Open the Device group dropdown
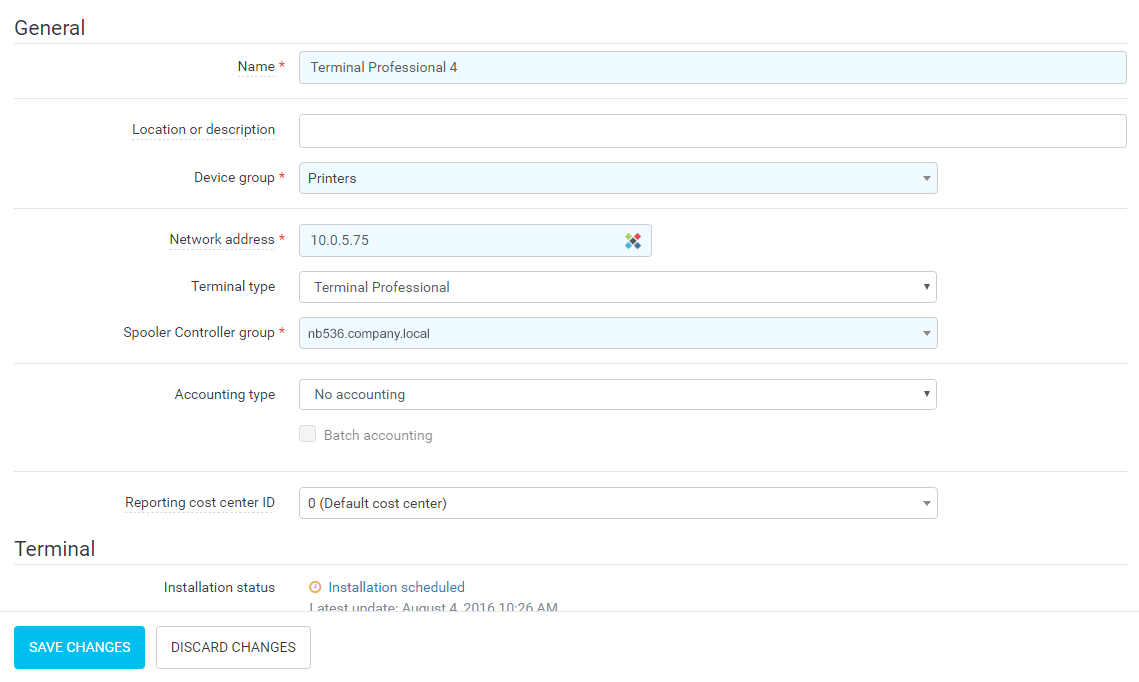This screenshot has width=1139, height=682. (618, 178)
